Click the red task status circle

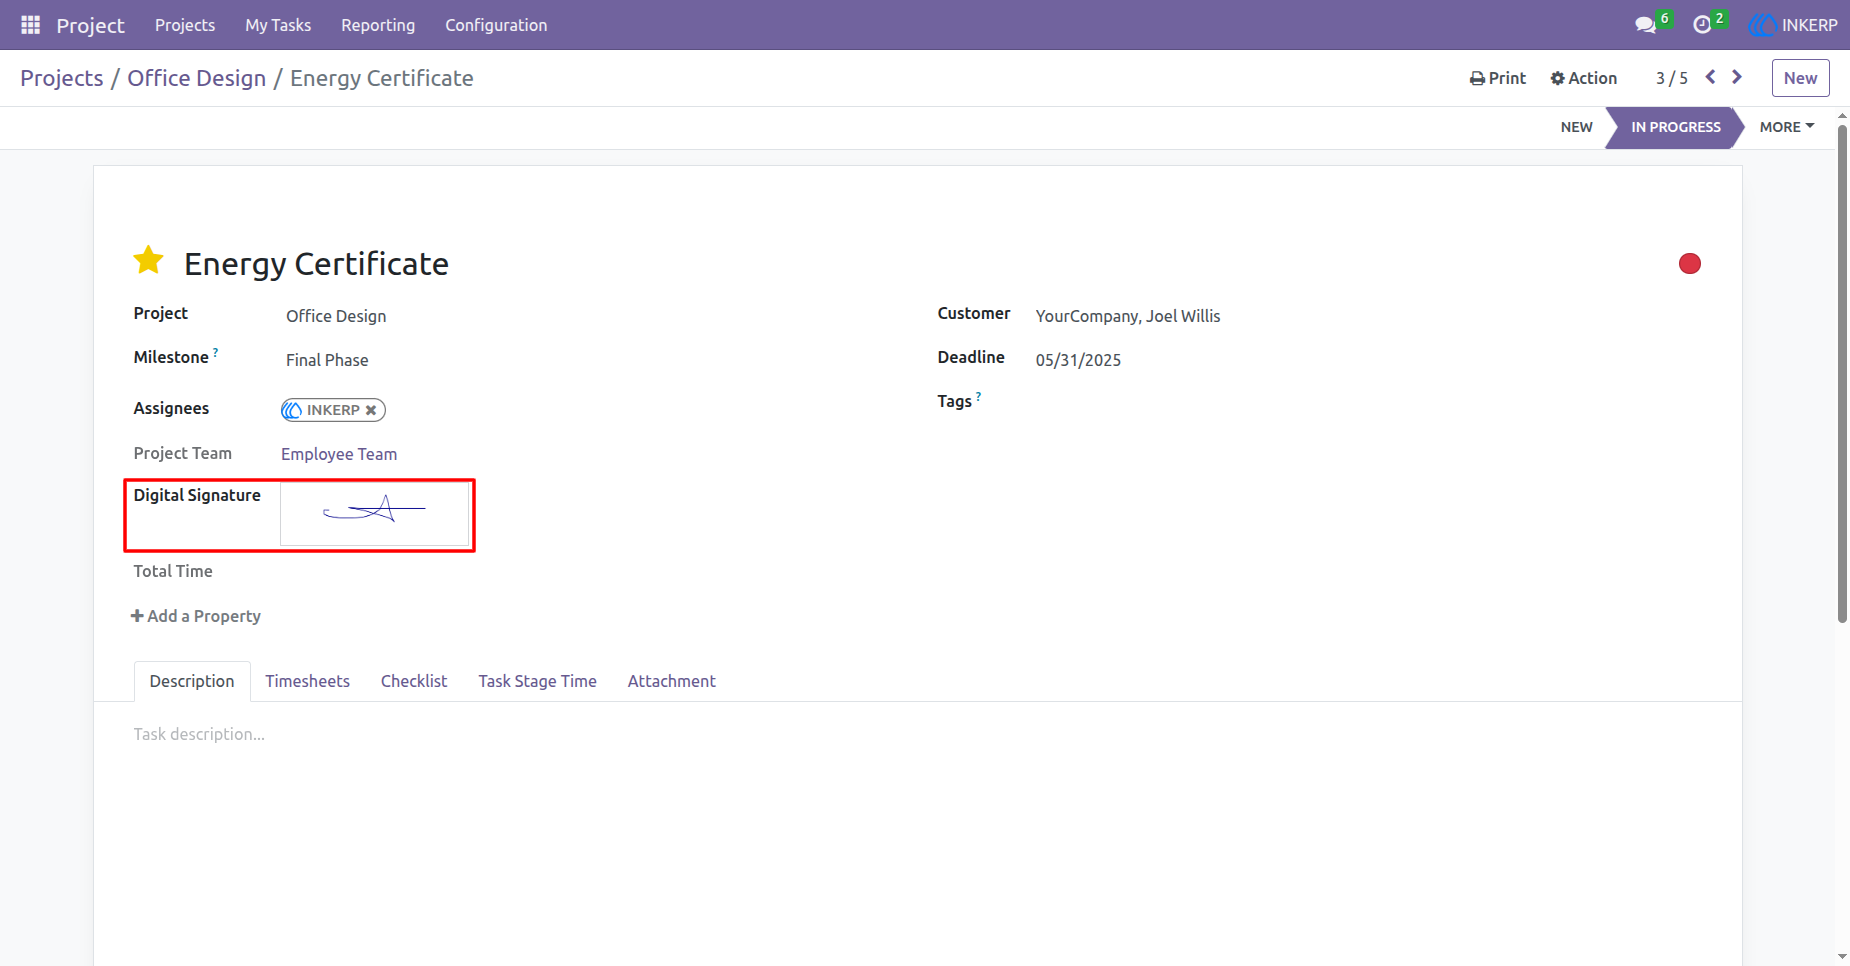1690,263
